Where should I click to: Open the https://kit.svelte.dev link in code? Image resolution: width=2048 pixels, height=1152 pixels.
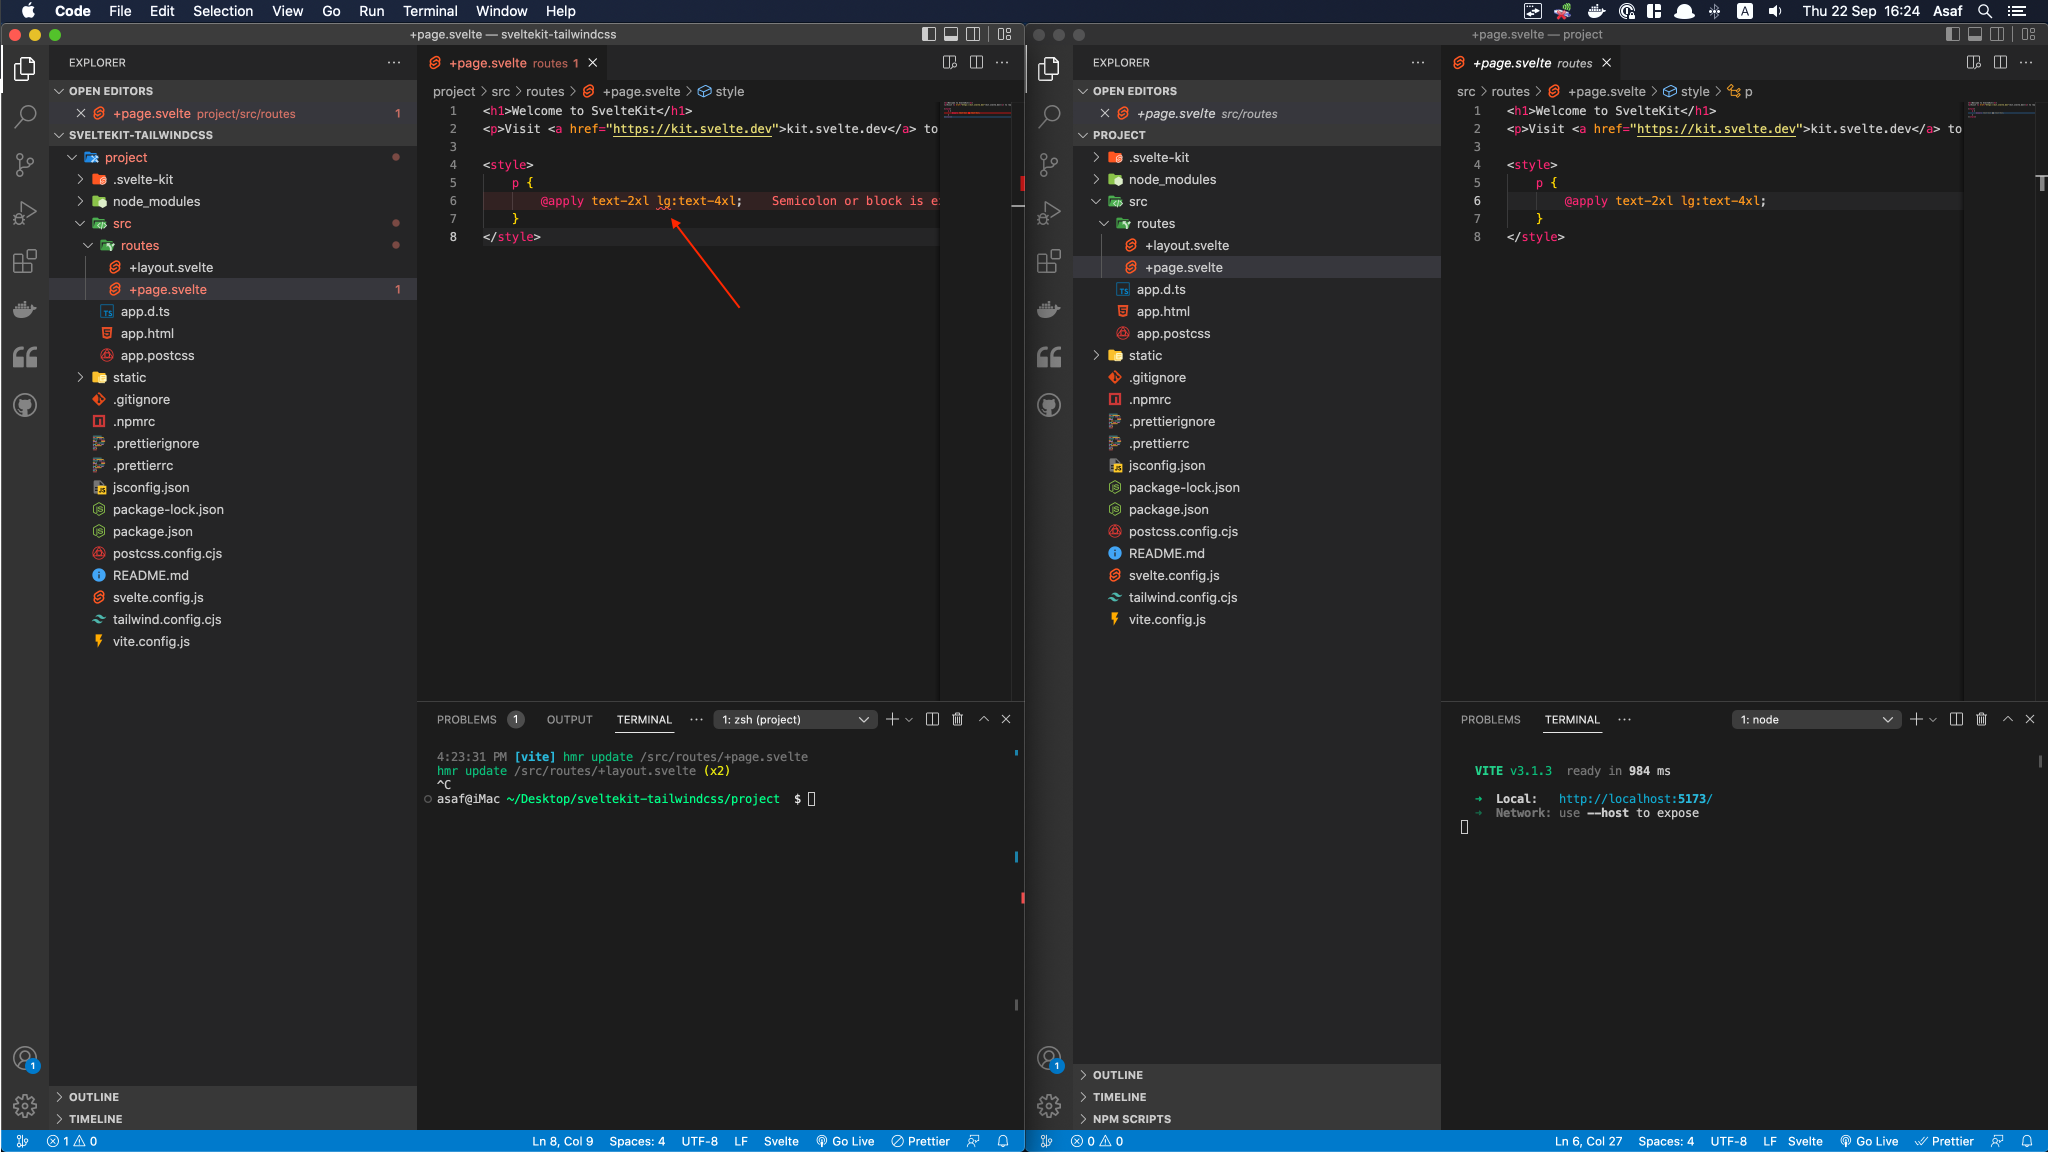(x=691, y=128)
